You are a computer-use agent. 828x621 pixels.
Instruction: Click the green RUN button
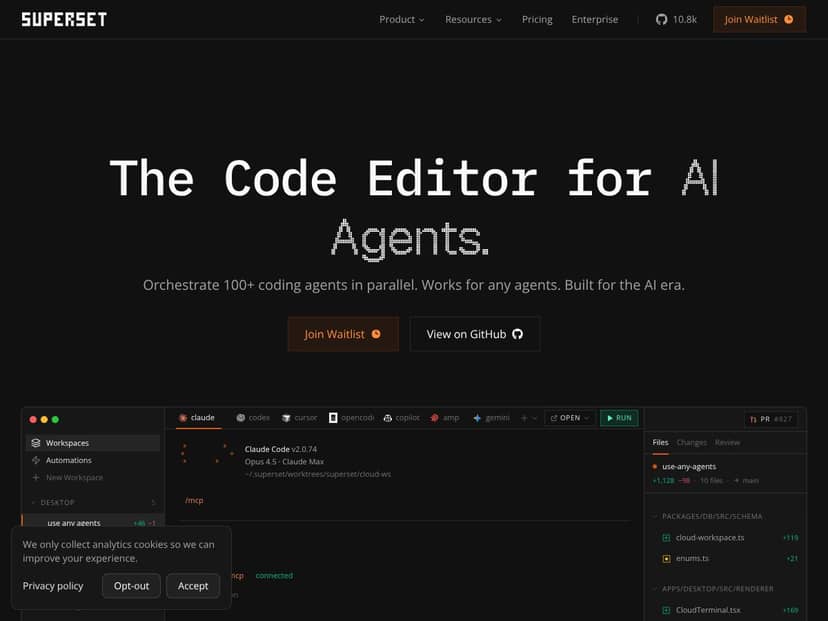619,418
